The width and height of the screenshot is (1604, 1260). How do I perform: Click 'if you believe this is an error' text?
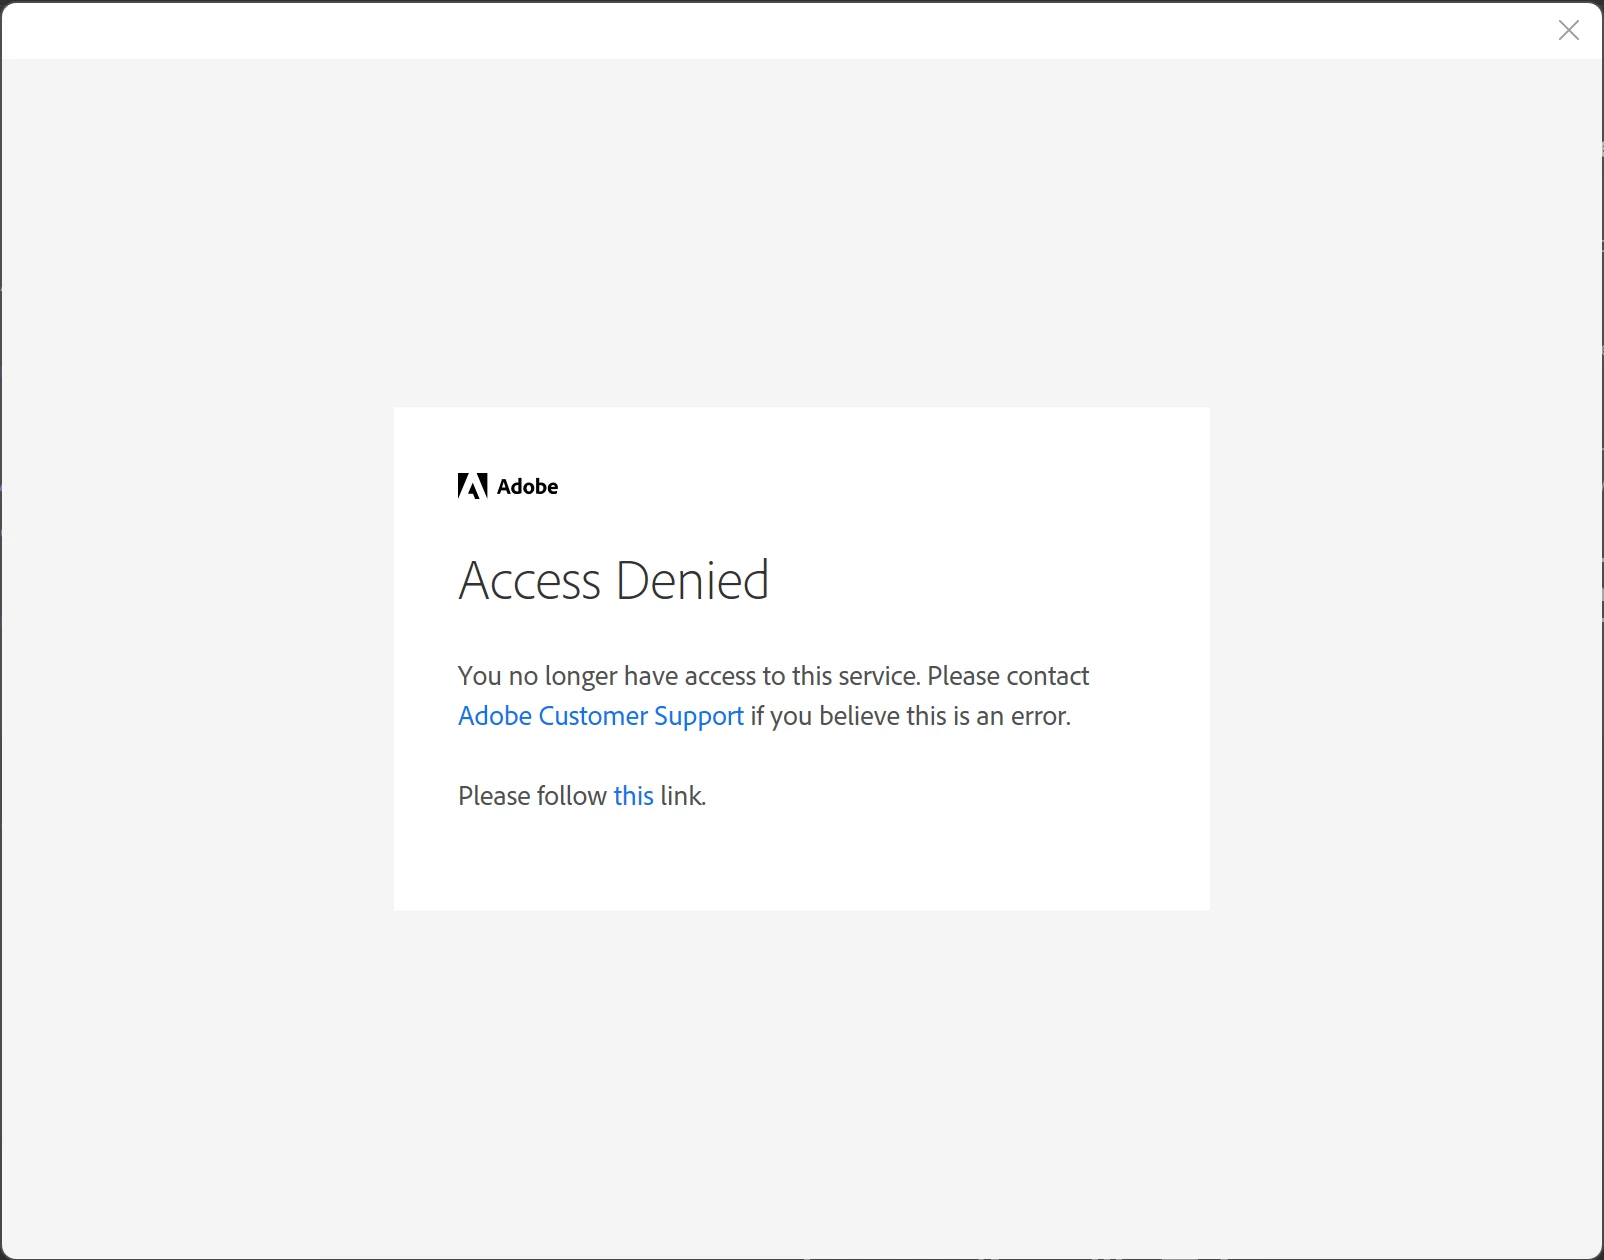click(910, 716)
